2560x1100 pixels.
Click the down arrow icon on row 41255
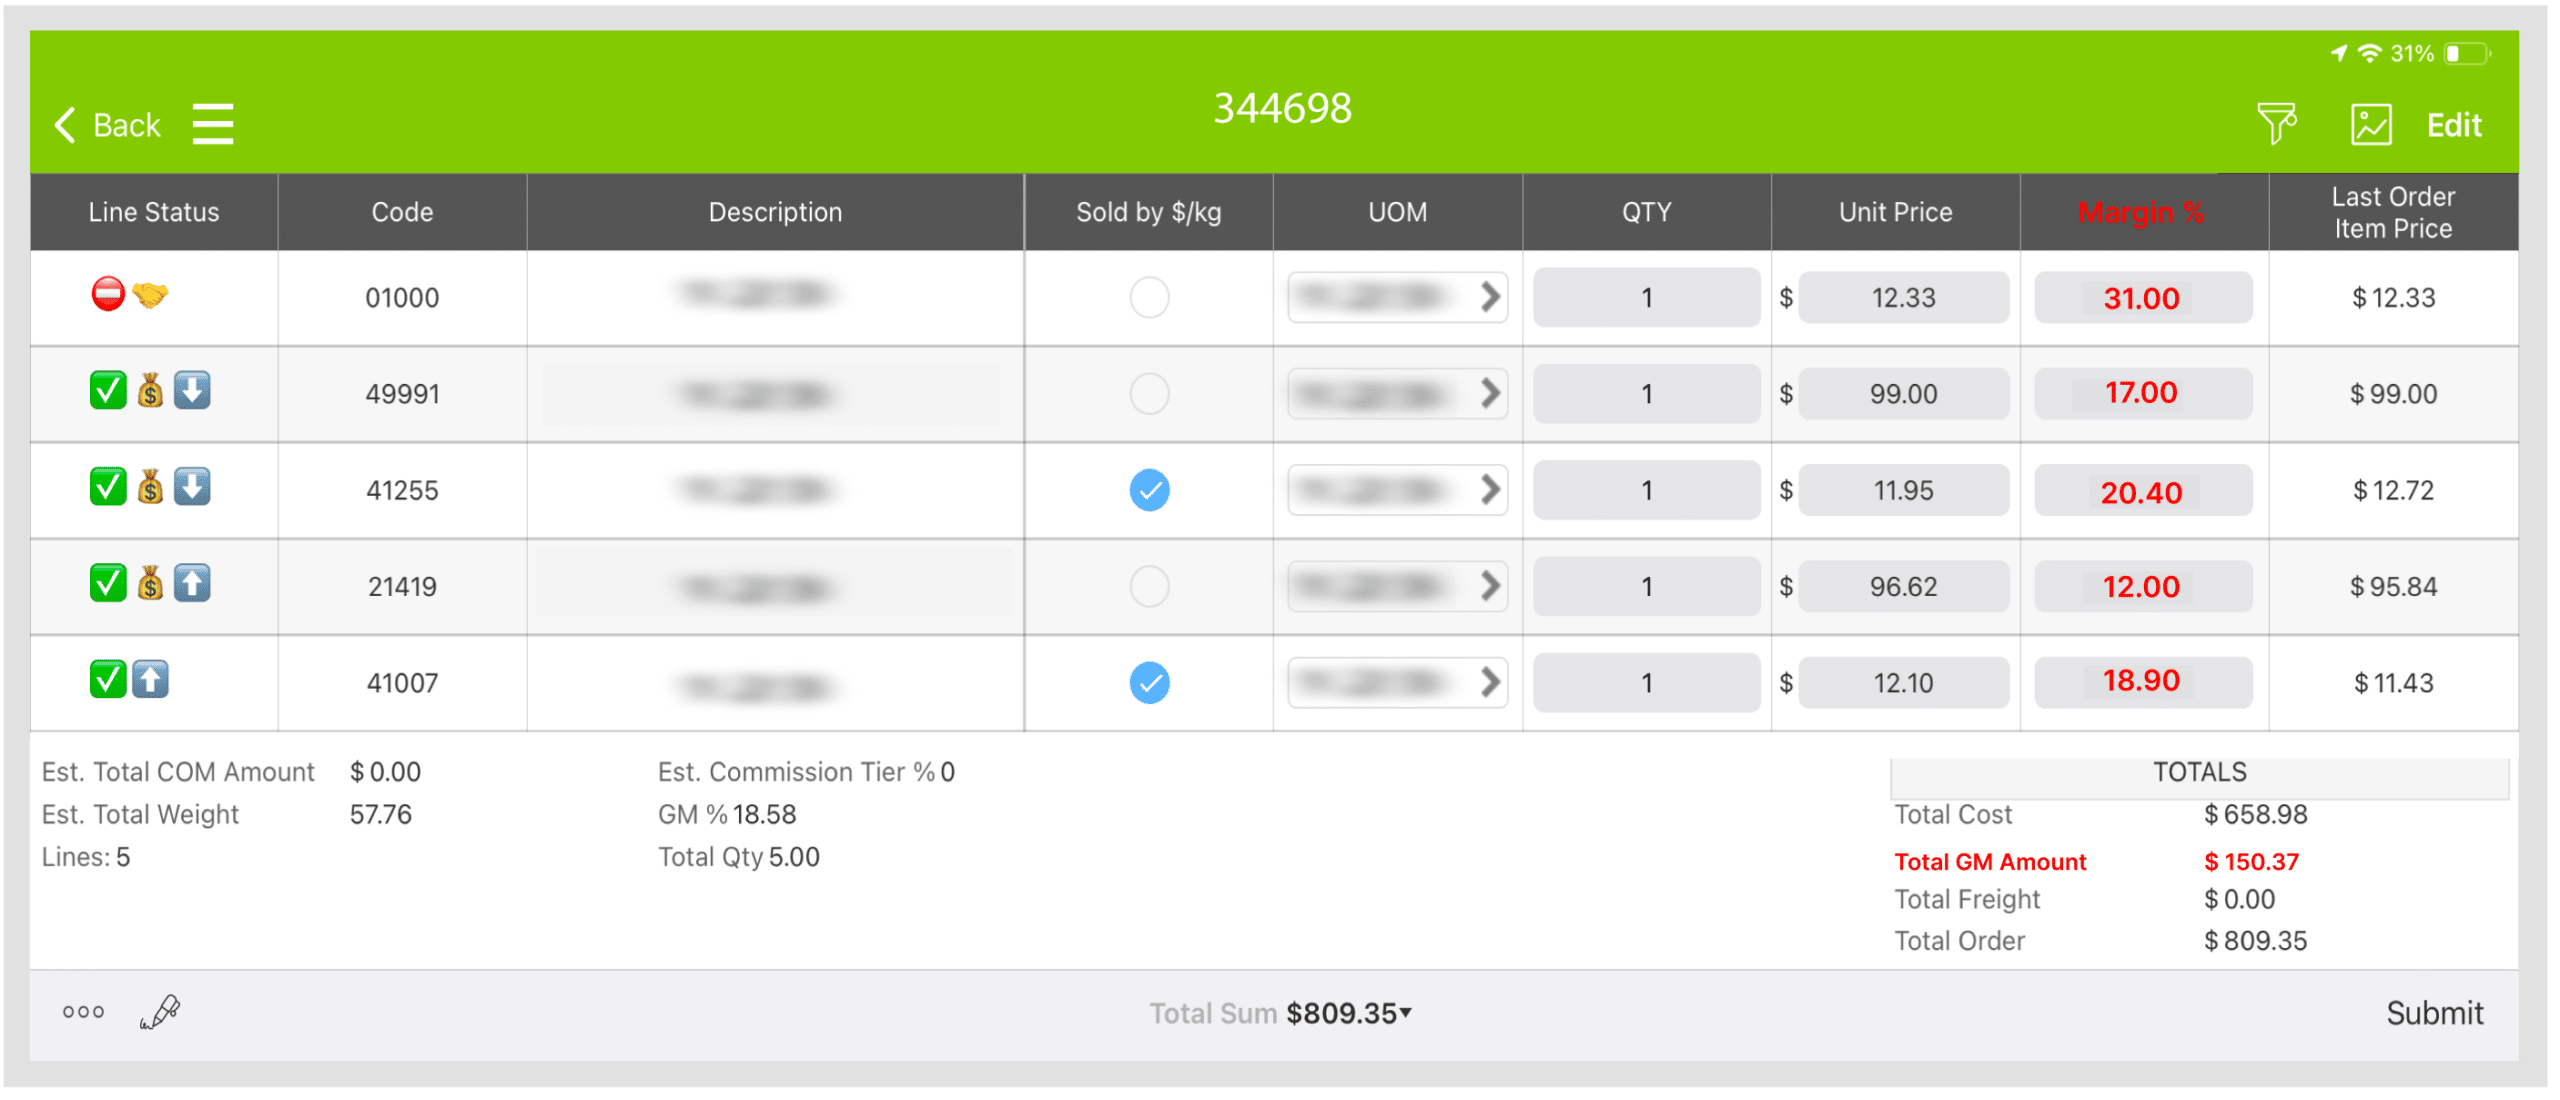coord(192,487)
